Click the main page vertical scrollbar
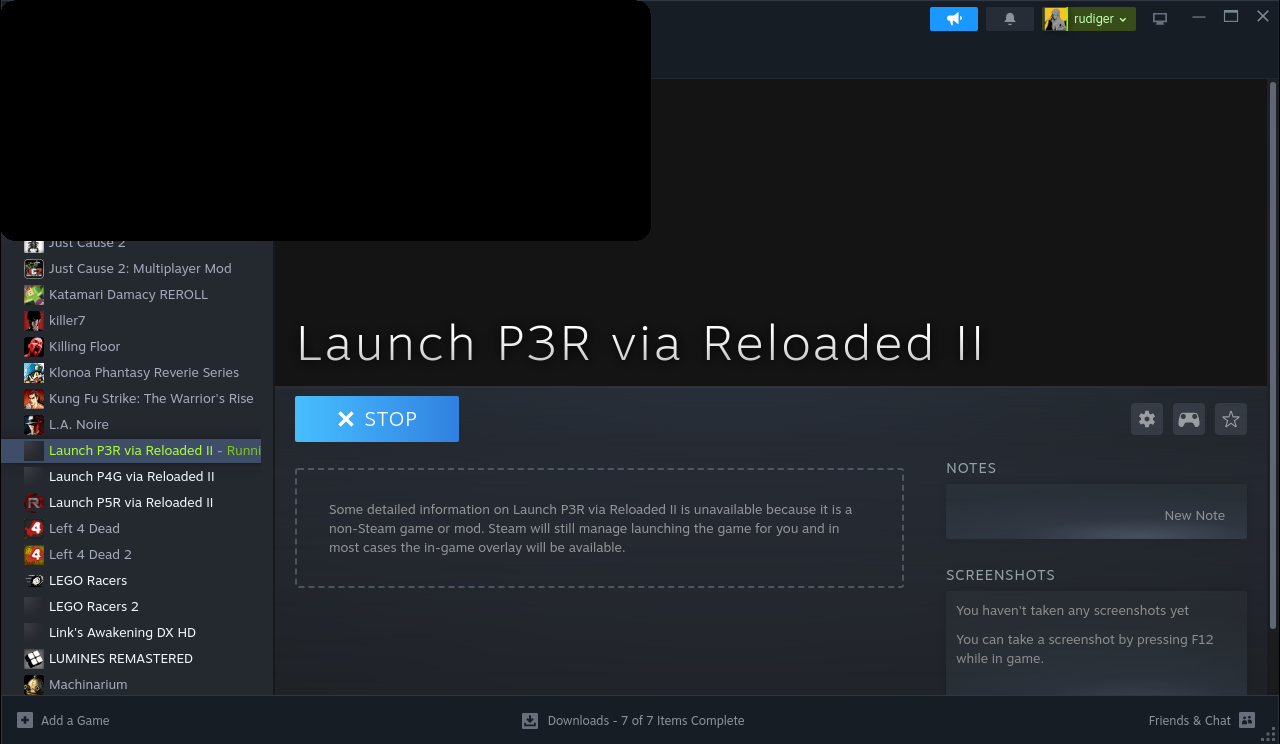The image size is (1280, 744). [1273, 355]
